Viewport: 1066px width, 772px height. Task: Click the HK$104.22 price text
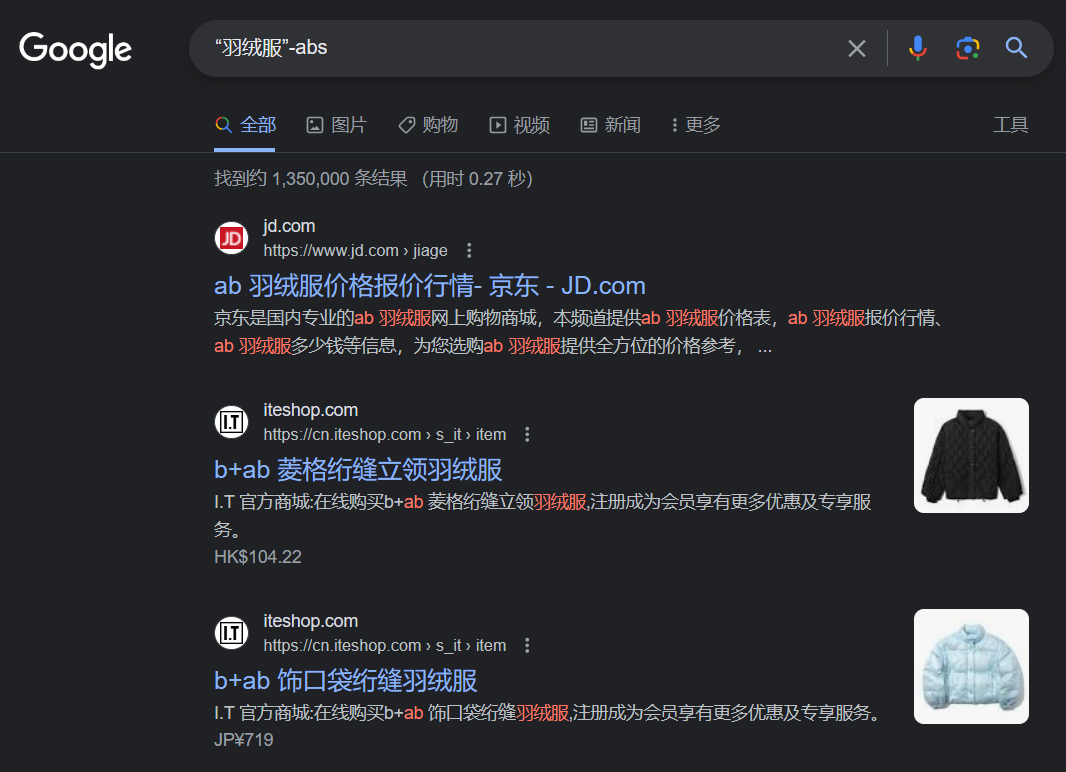pyautogui.click(x=258, y=557)
